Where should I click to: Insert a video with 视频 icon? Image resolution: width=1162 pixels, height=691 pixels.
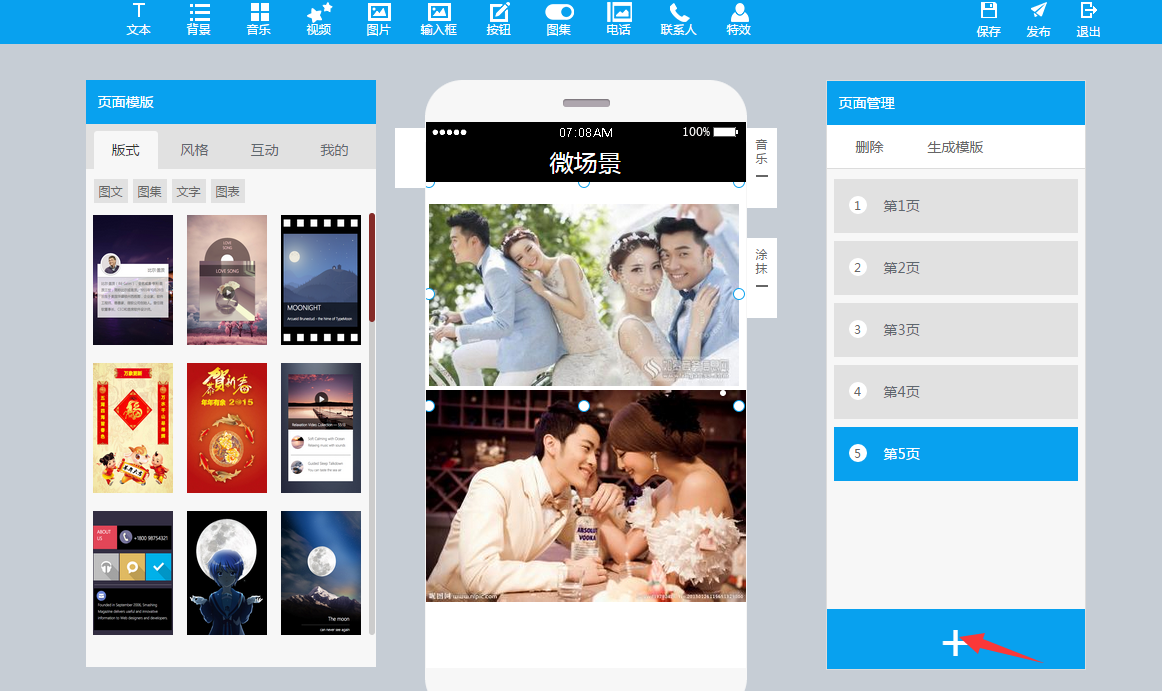click(319, 19)
